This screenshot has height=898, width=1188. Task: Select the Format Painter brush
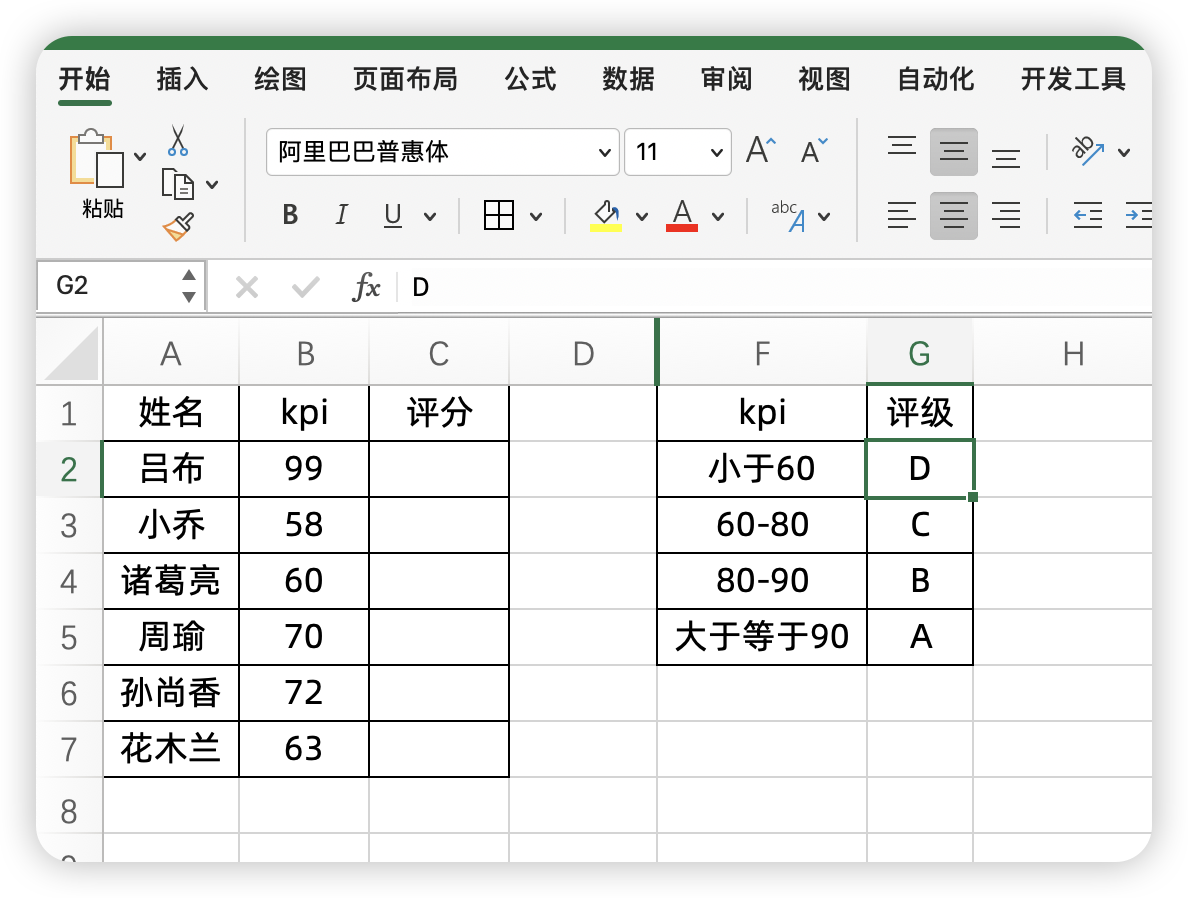click(x=178, y=226)
